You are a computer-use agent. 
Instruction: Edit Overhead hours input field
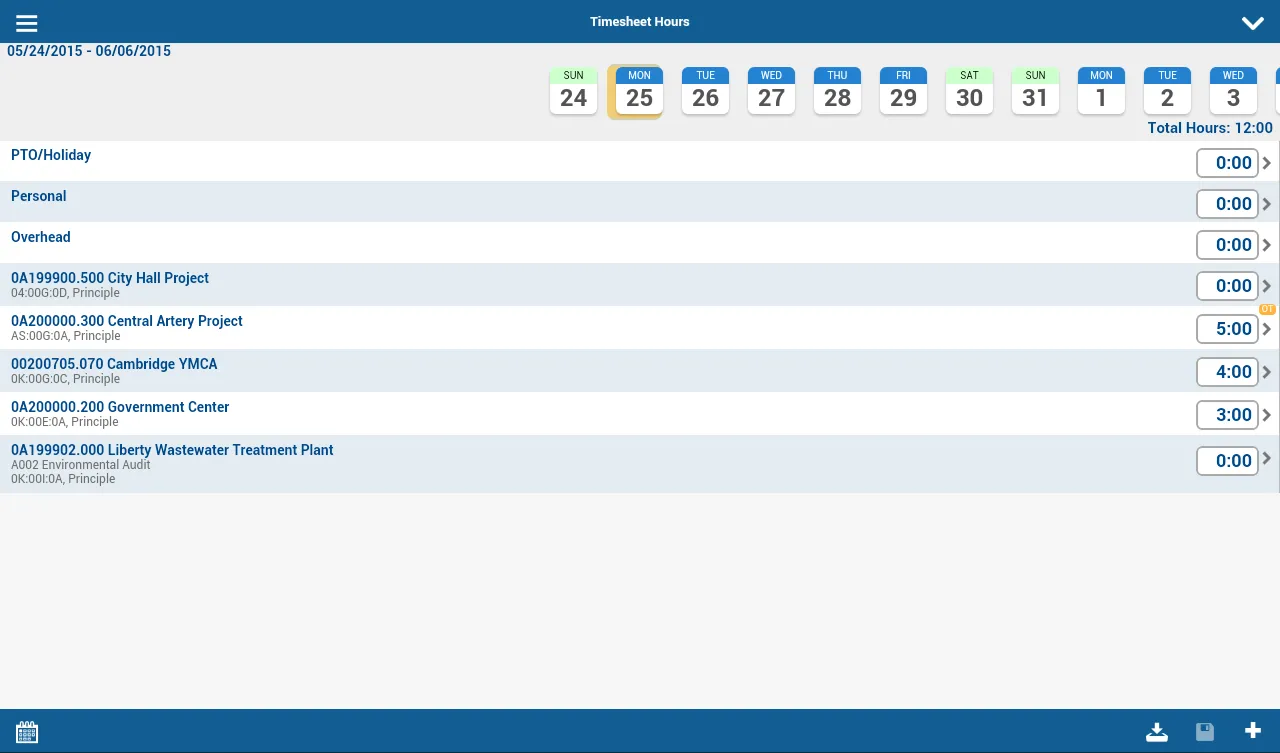click(x=1227, y=245)
